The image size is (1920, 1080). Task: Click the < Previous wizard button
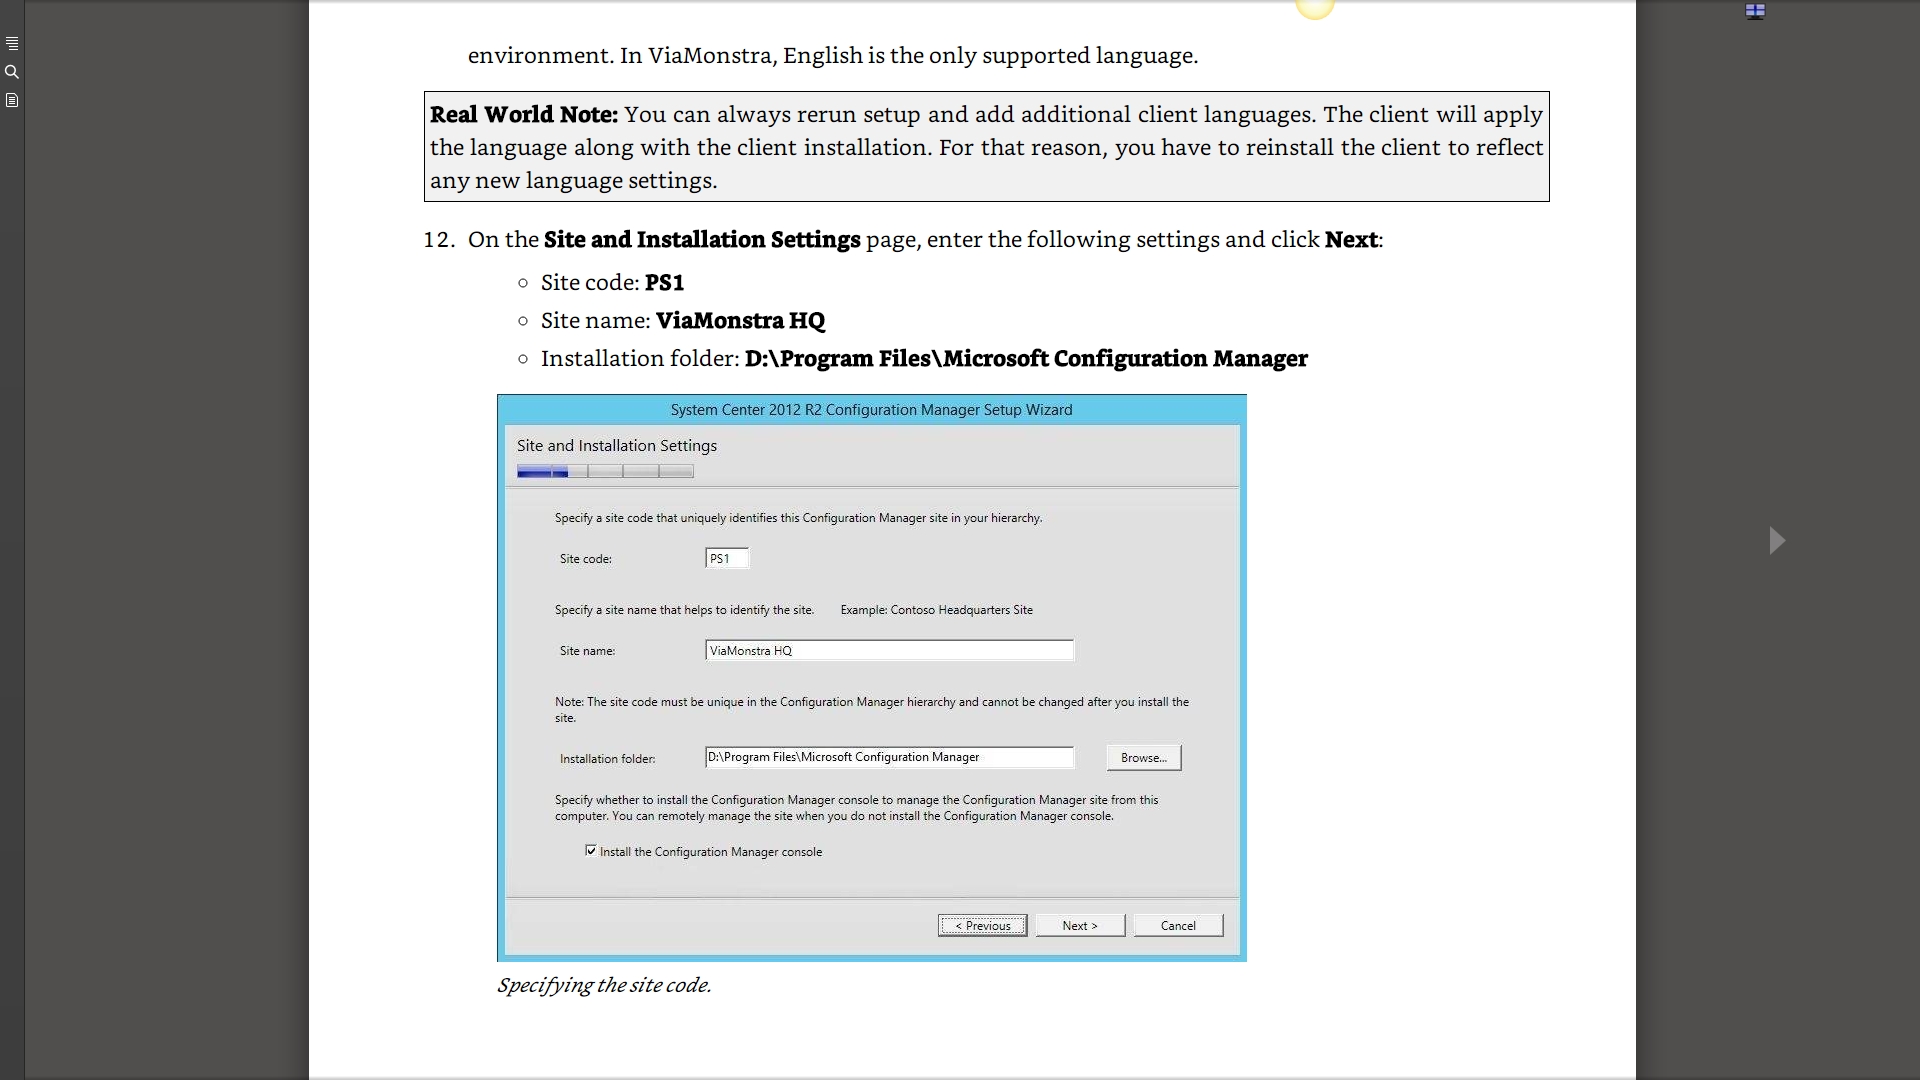[x=982, y=926]
